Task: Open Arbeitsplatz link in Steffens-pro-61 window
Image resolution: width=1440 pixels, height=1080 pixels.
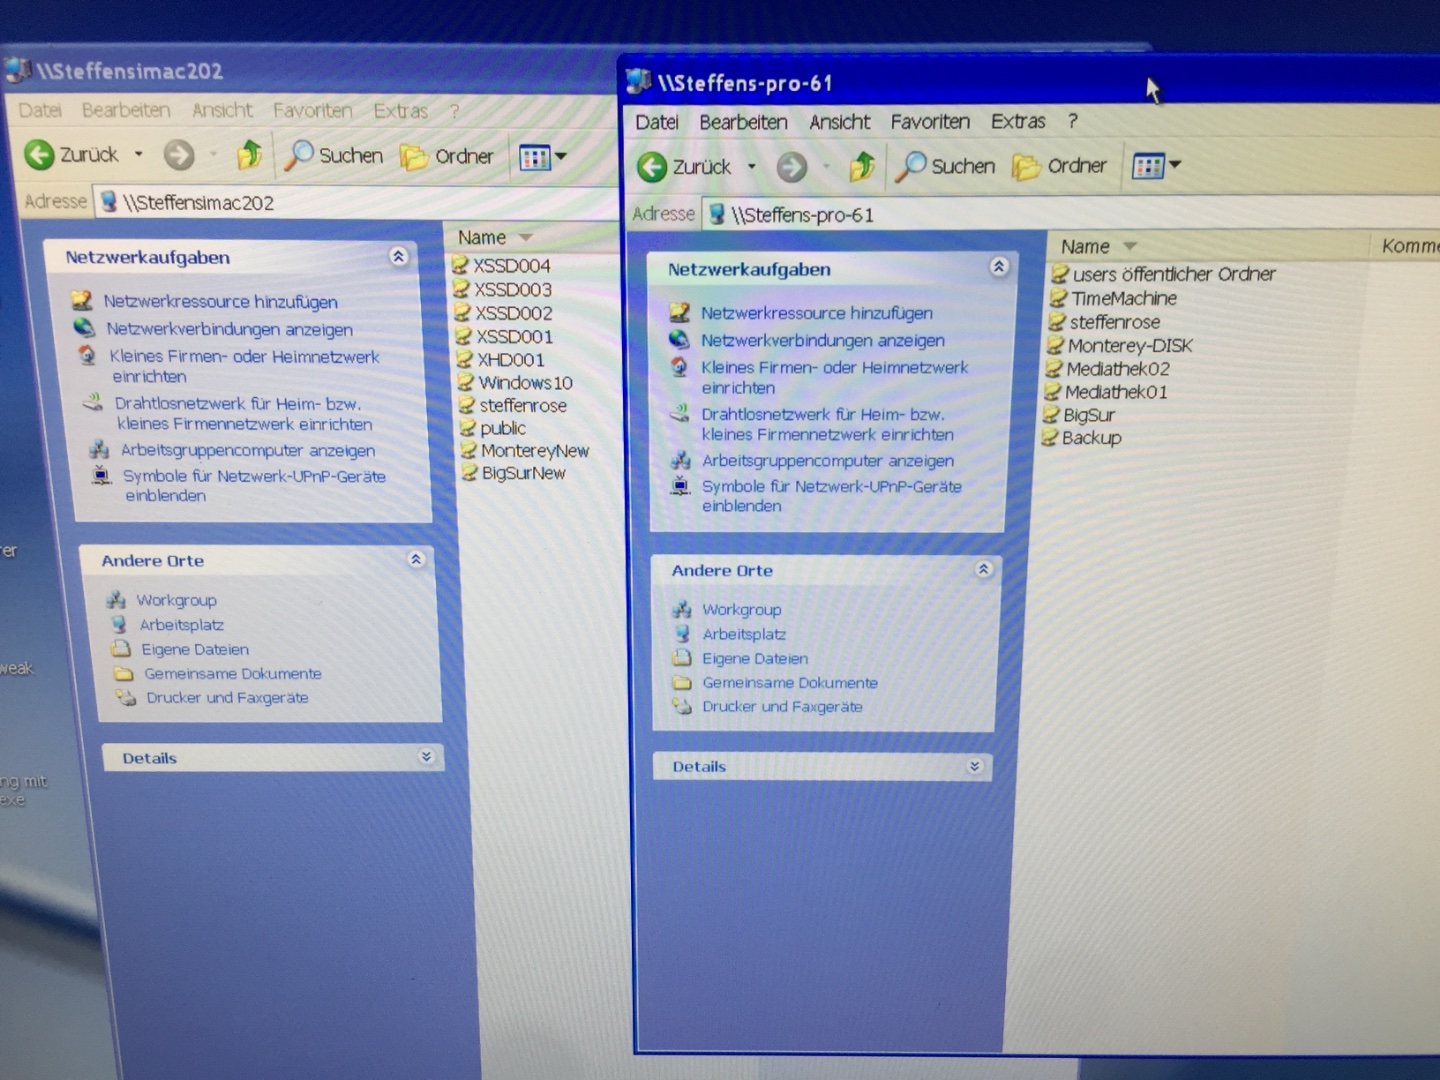Action: [744, 634]
